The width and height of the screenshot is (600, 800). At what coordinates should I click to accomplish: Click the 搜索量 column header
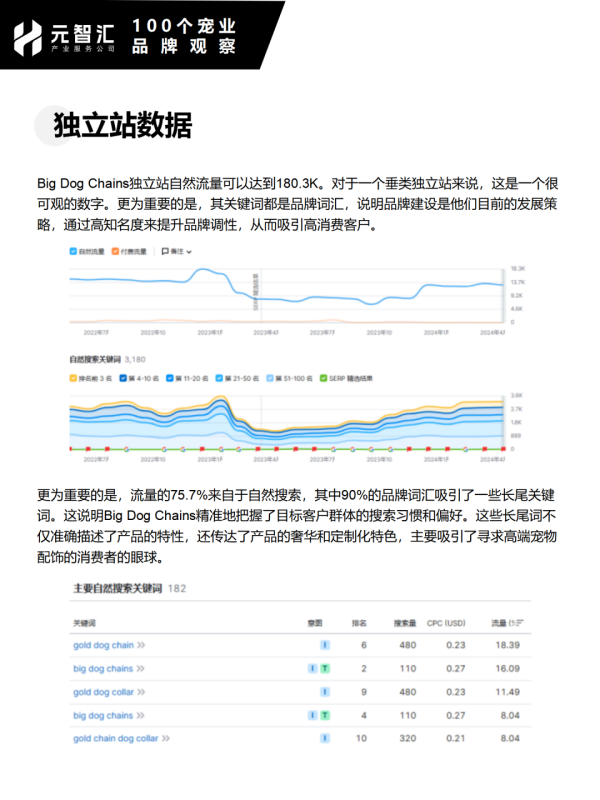[x=405, y=623]
